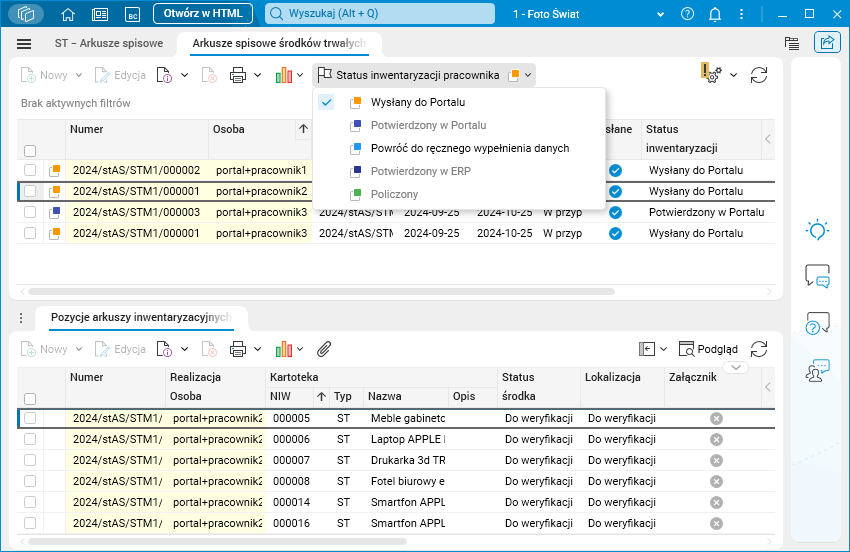Open the hamburger navigation menu

(x=24, y=44)
